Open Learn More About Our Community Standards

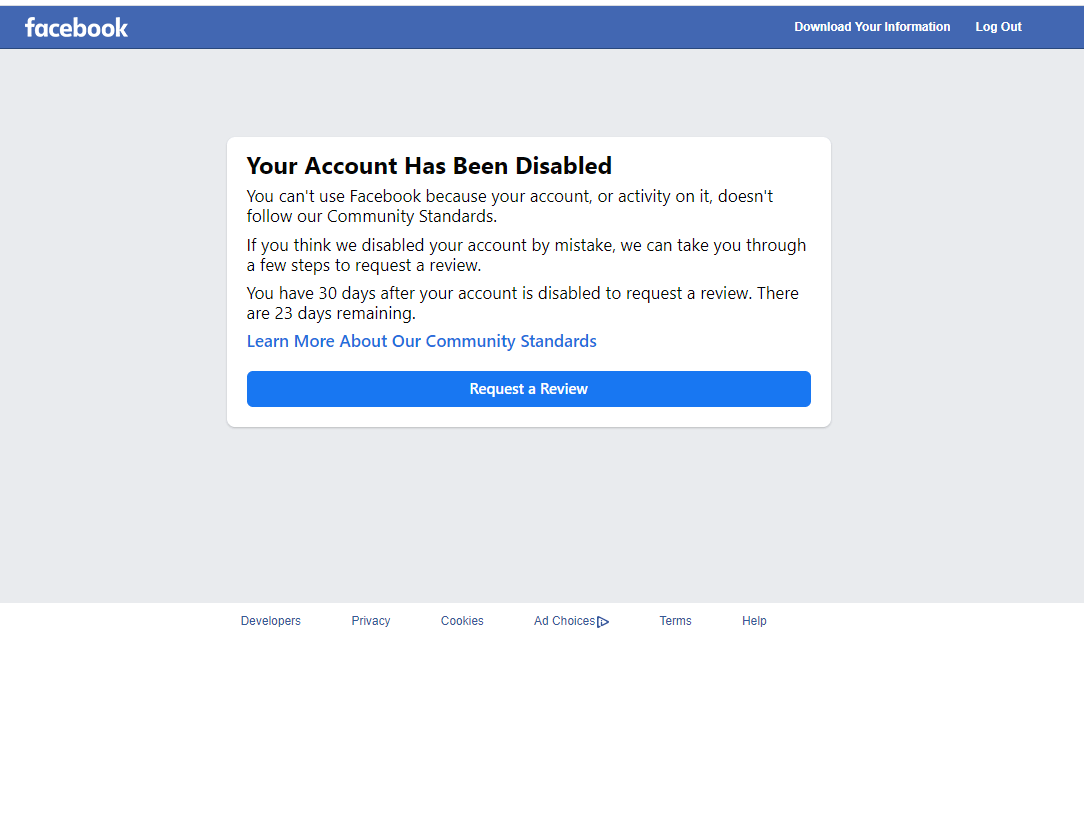coord(421,341)
